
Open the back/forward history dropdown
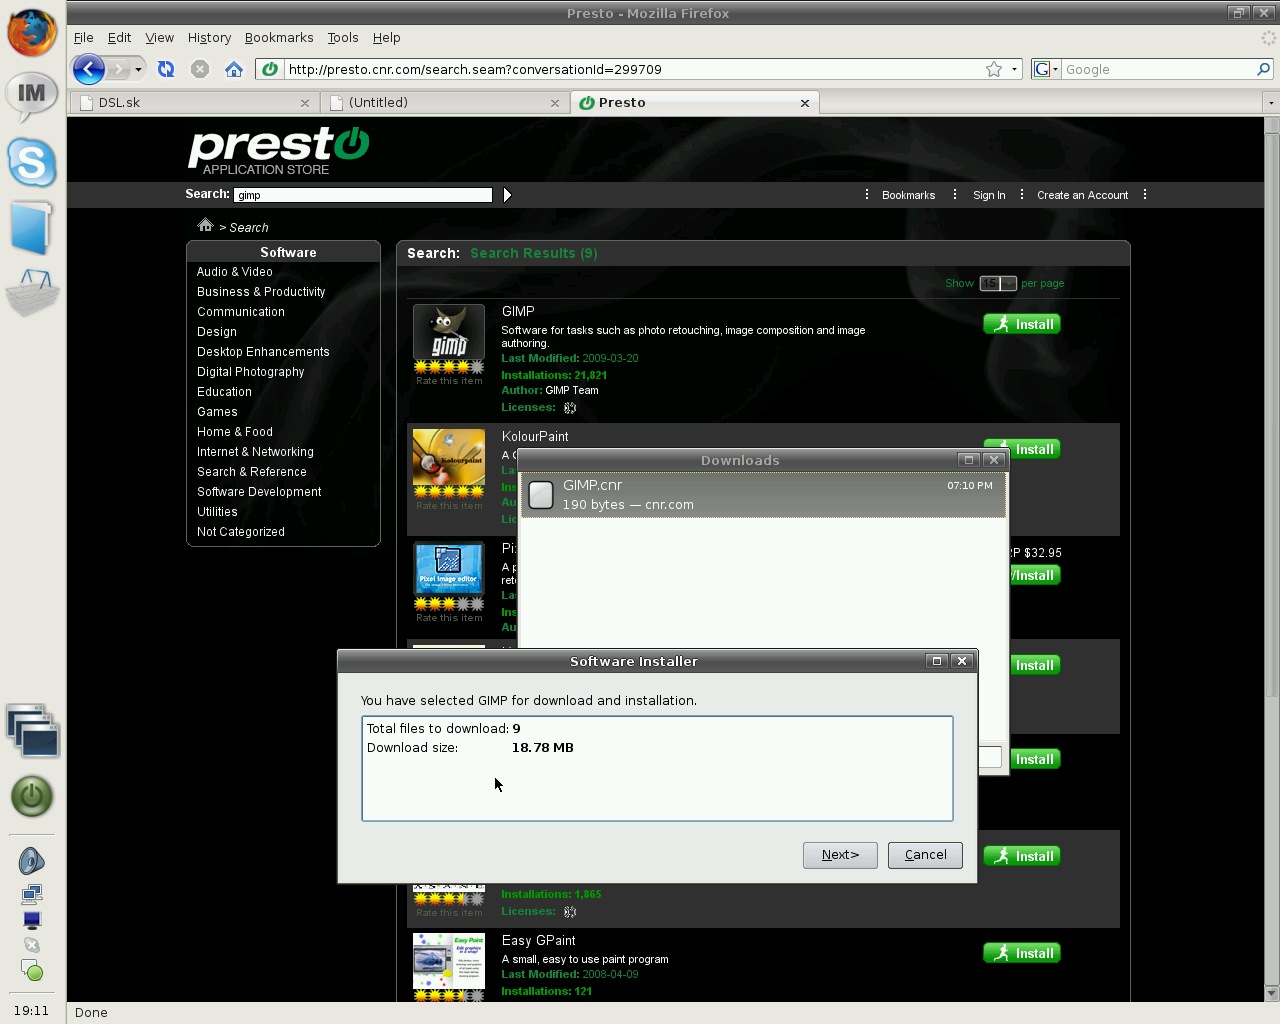(138, 69)
